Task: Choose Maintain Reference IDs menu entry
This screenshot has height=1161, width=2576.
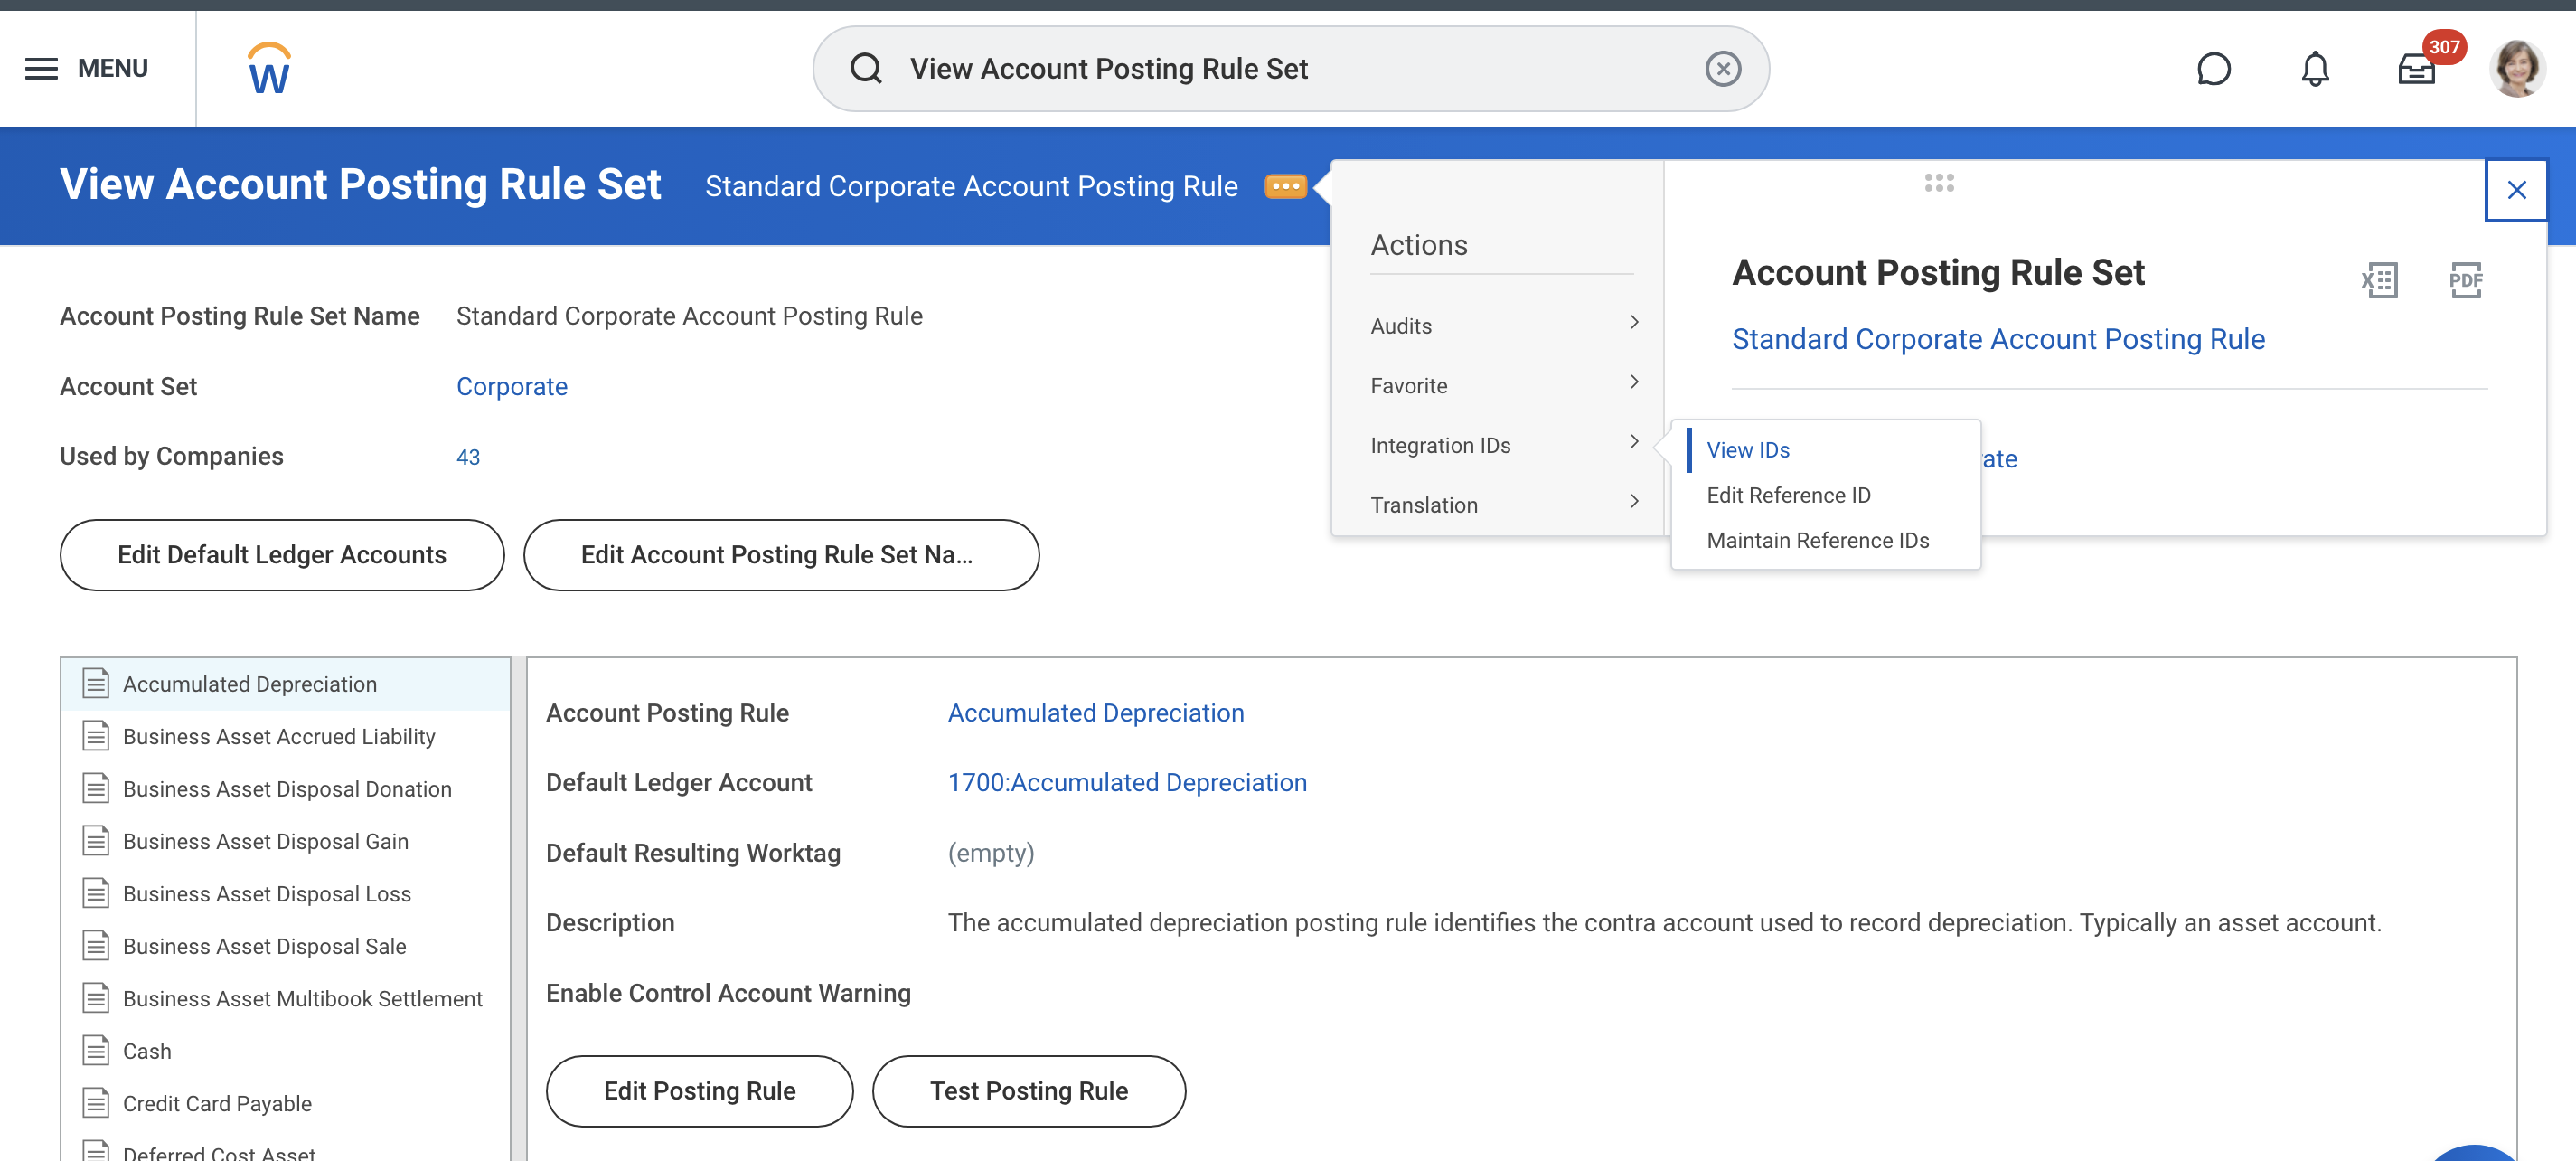Action: click(x=1819, y=540)
